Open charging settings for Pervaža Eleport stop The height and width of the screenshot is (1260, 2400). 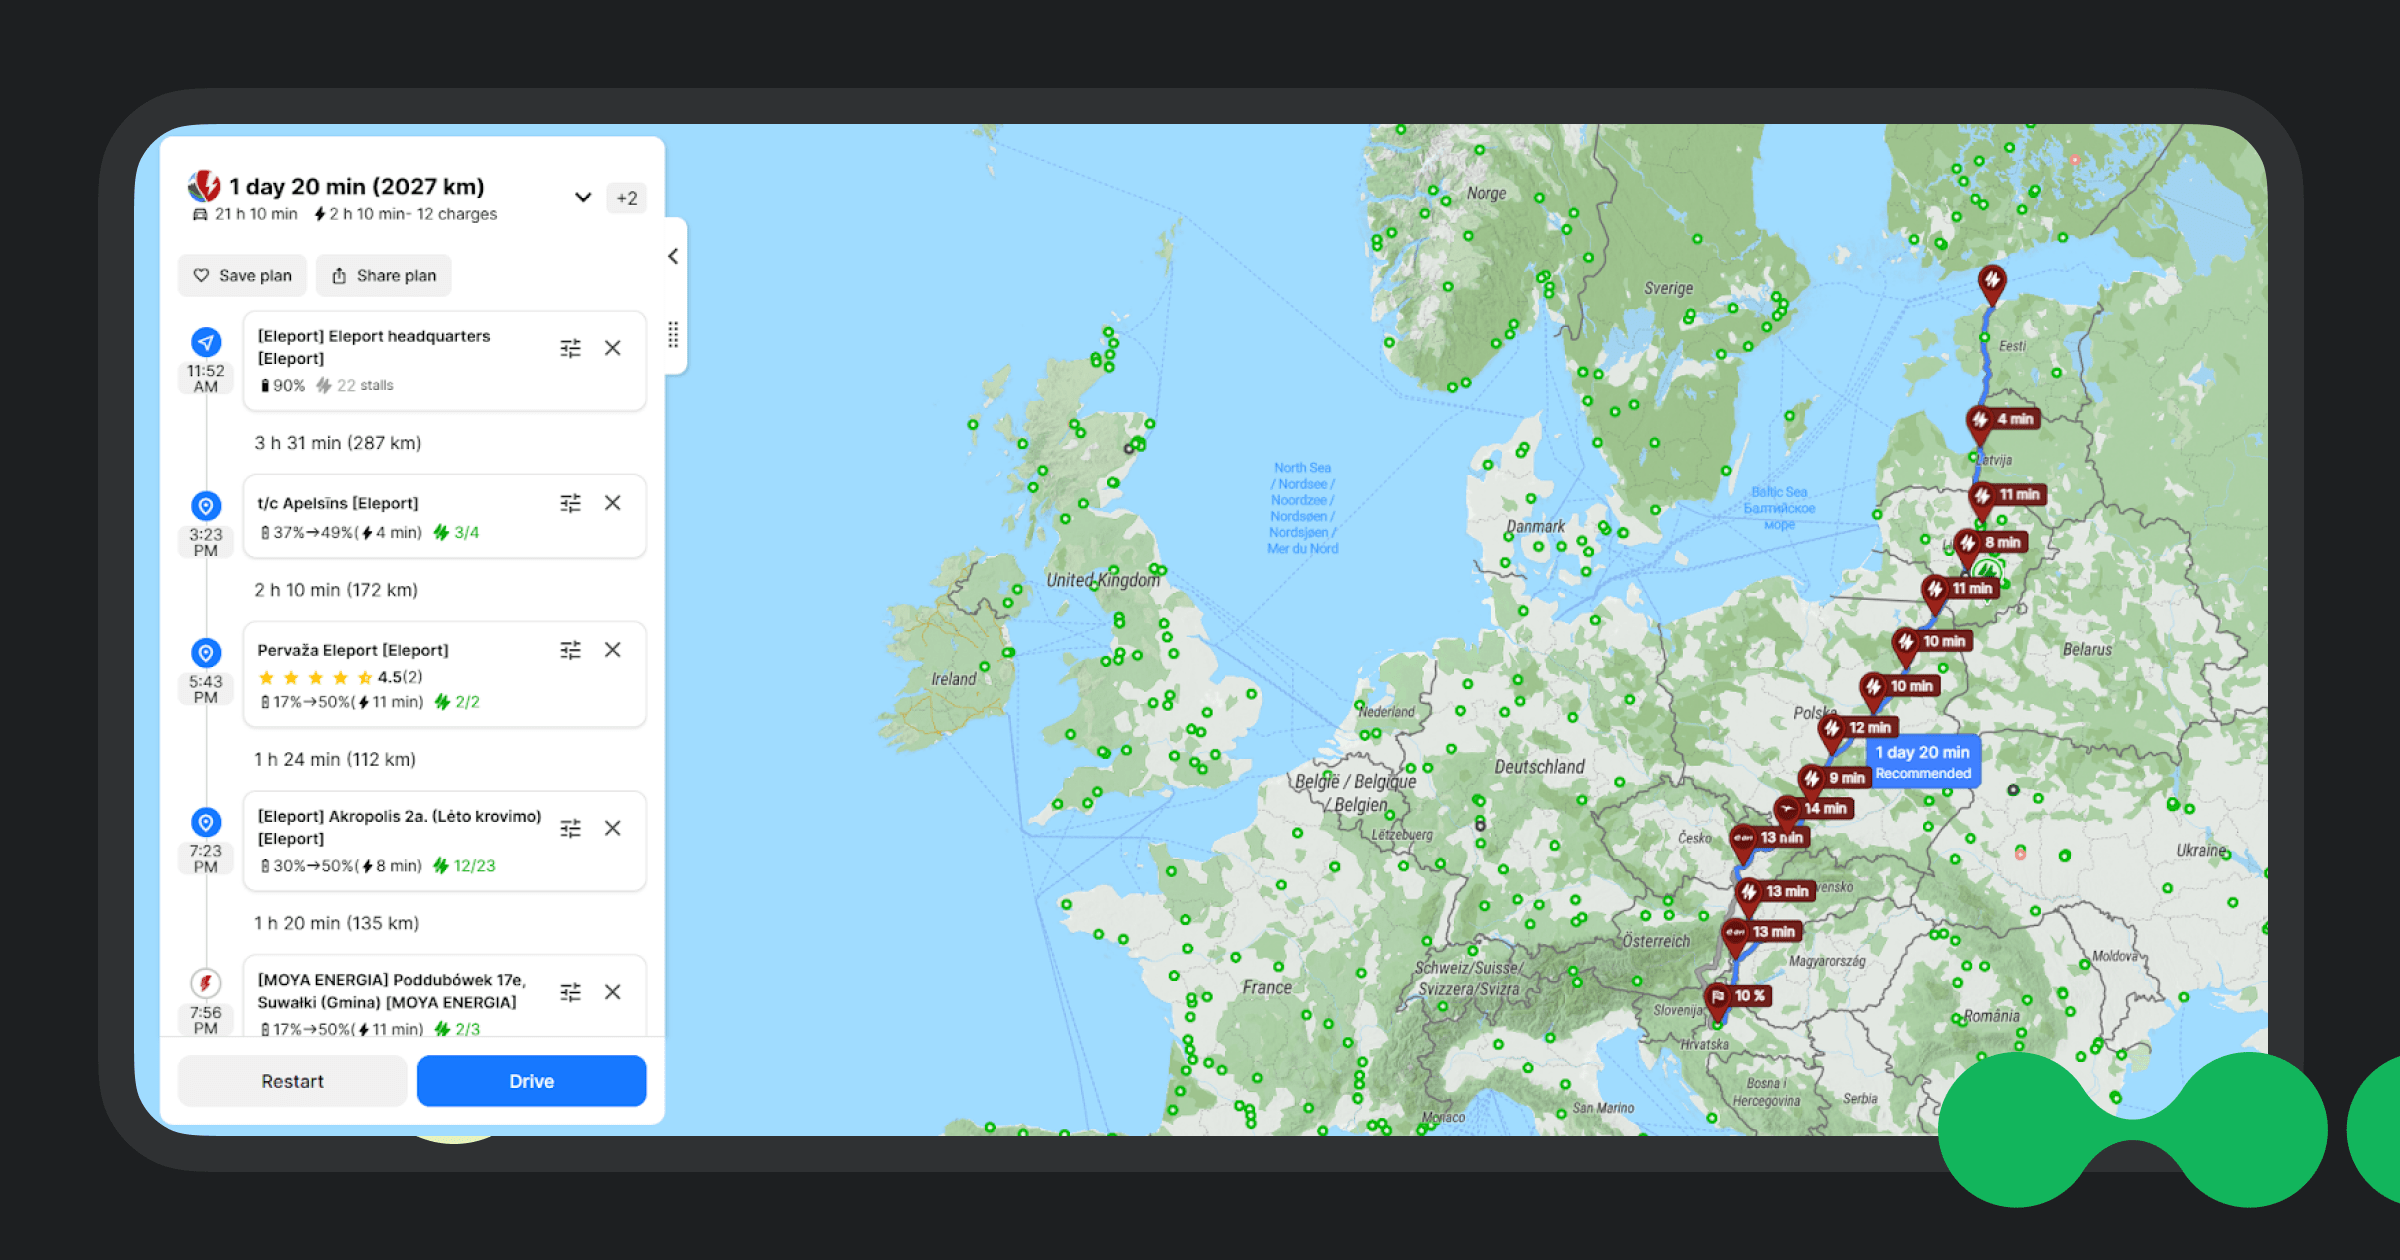pos(571,649)
